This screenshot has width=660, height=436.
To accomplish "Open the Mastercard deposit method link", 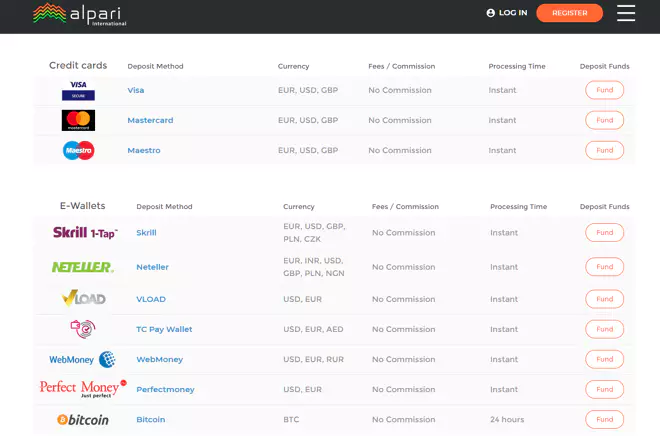I will [150, 120].
